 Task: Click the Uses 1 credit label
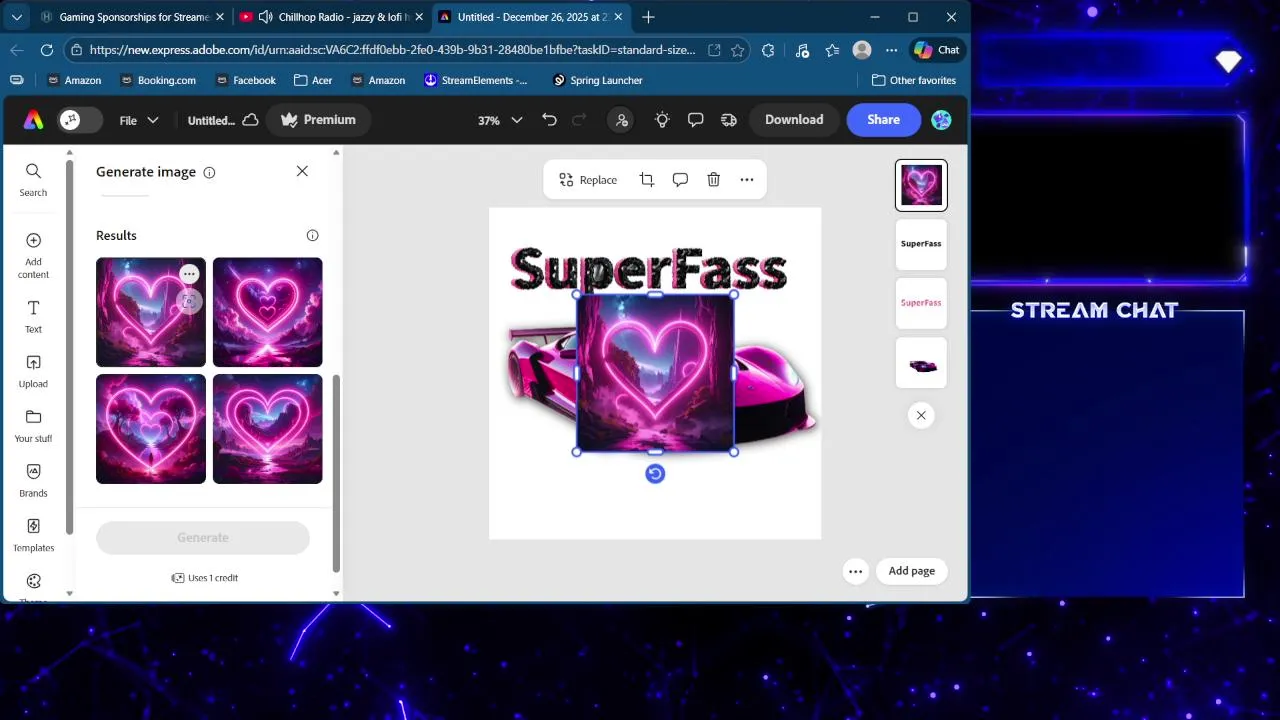(205, 578)
